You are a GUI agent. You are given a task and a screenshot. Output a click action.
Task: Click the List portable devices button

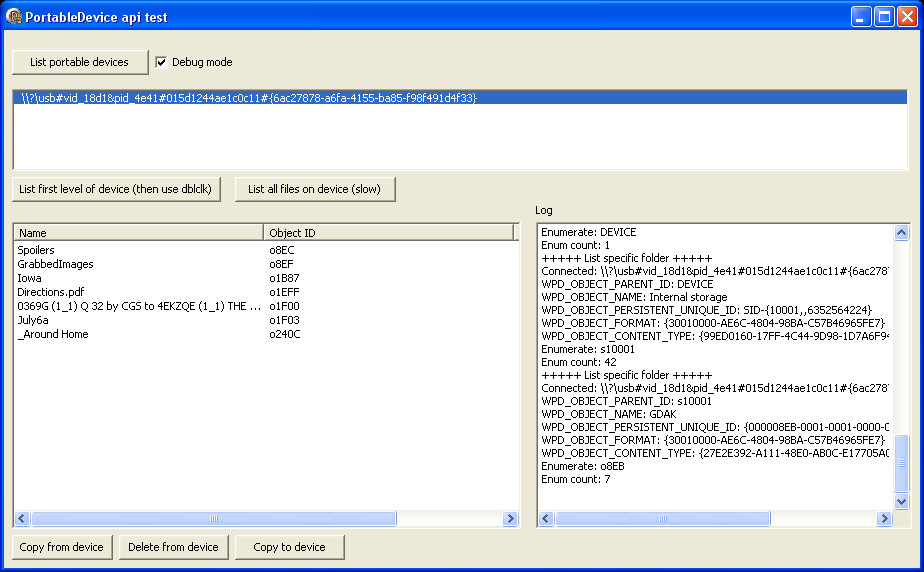point(80,62)
